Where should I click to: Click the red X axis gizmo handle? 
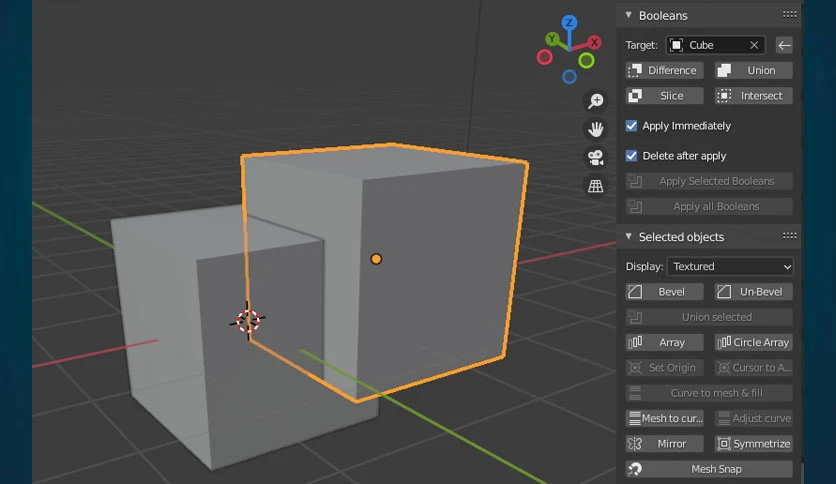pyautogui.click(x=594, y=42)
